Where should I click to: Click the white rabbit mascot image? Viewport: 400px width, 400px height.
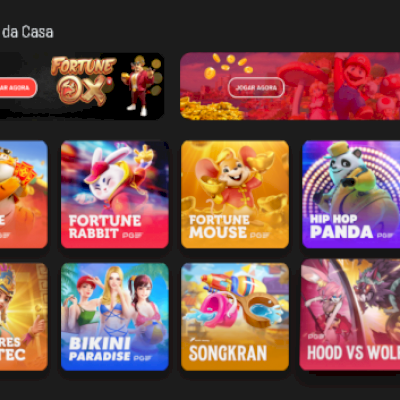pos(110,177)
